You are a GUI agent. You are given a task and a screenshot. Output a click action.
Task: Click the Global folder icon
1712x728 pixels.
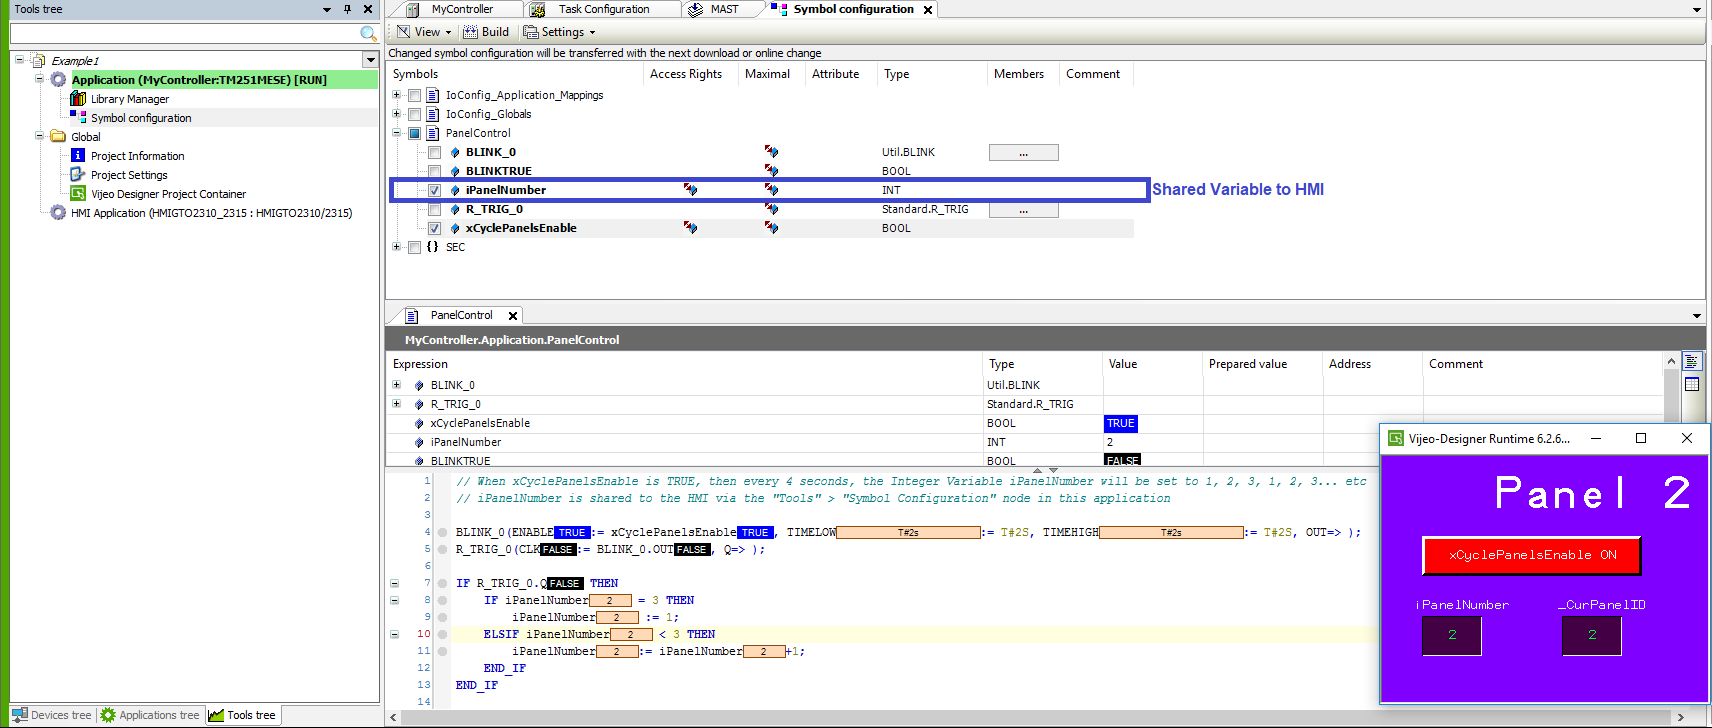point(58,137)
